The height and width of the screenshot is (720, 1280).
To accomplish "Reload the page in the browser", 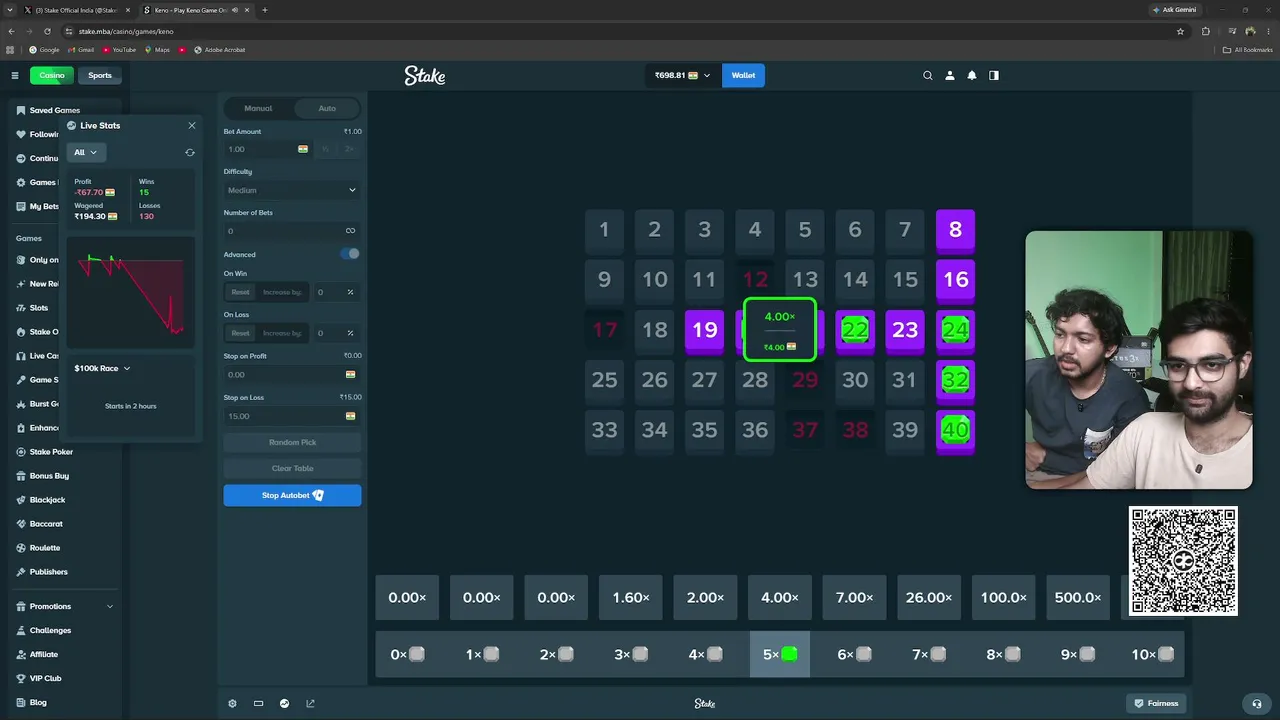I will 47,31.
